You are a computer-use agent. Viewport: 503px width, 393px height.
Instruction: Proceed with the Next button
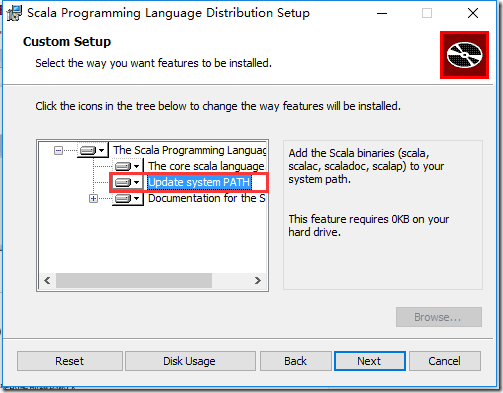pyautogui.click(x=369, y=361)
